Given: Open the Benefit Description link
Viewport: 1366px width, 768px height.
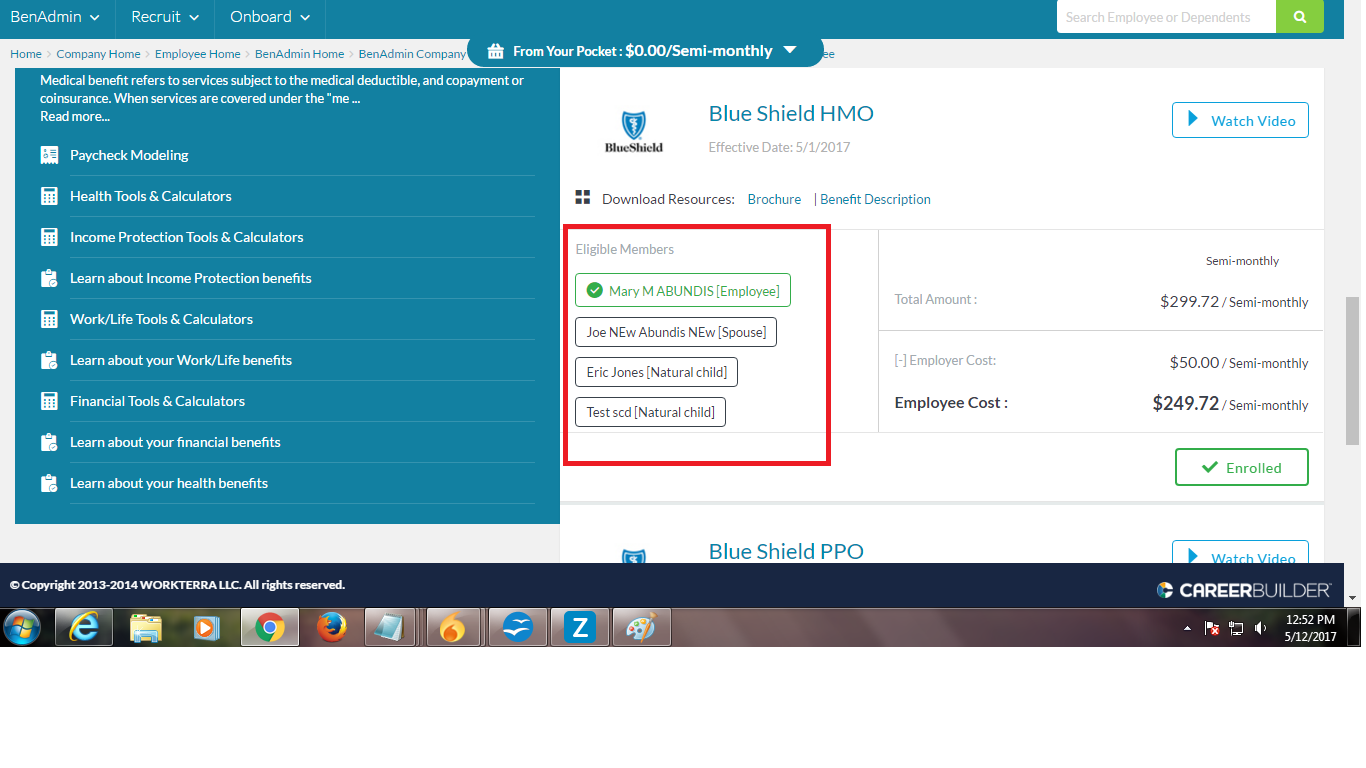Looking at the screenshot, I should tap(875, 199).
